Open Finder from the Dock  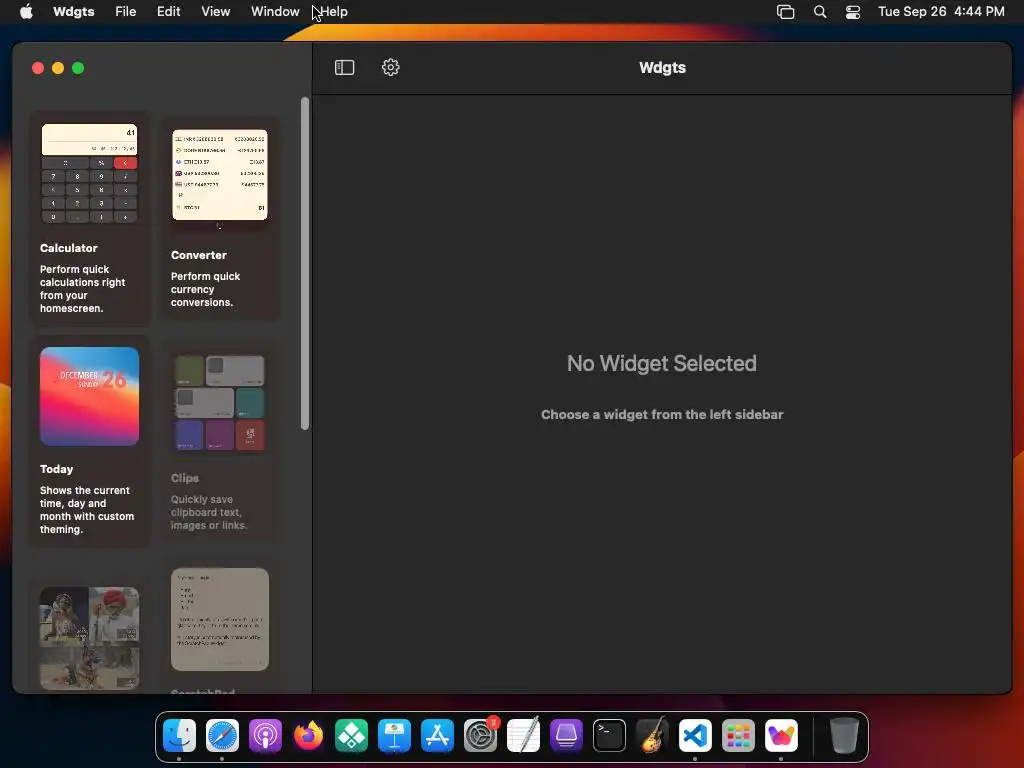point(179,735)
